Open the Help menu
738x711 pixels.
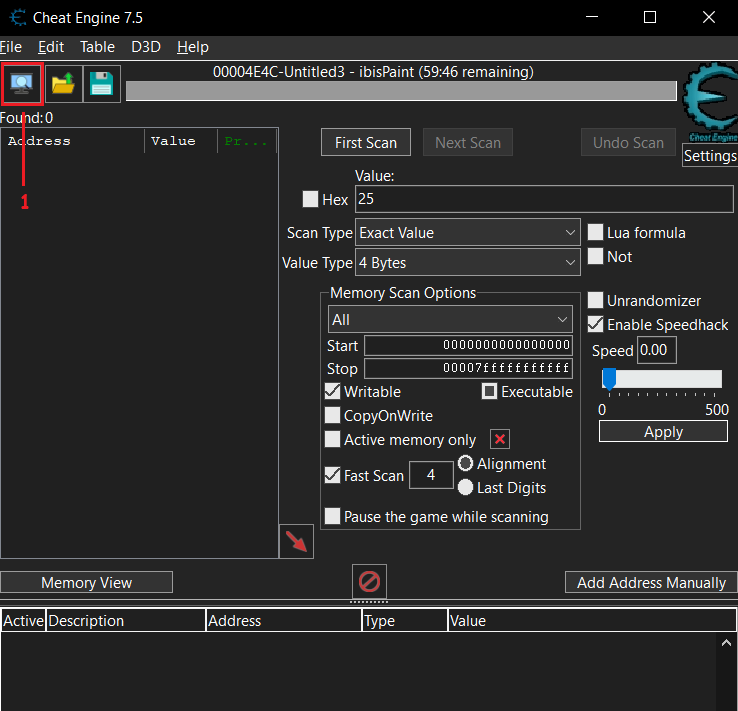(x=193, y=47)
